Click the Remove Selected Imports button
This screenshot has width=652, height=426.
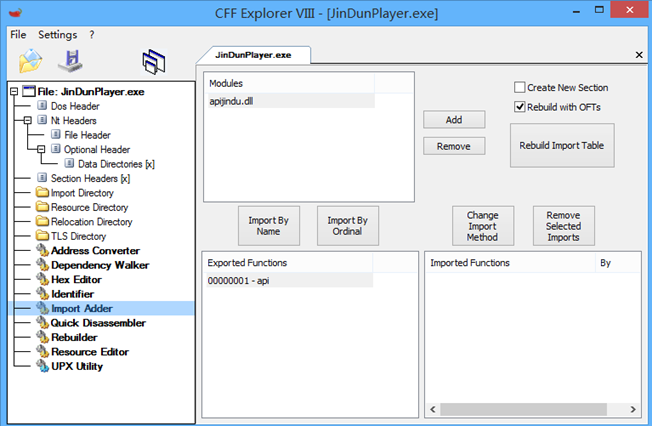click(x=563, y=226)
